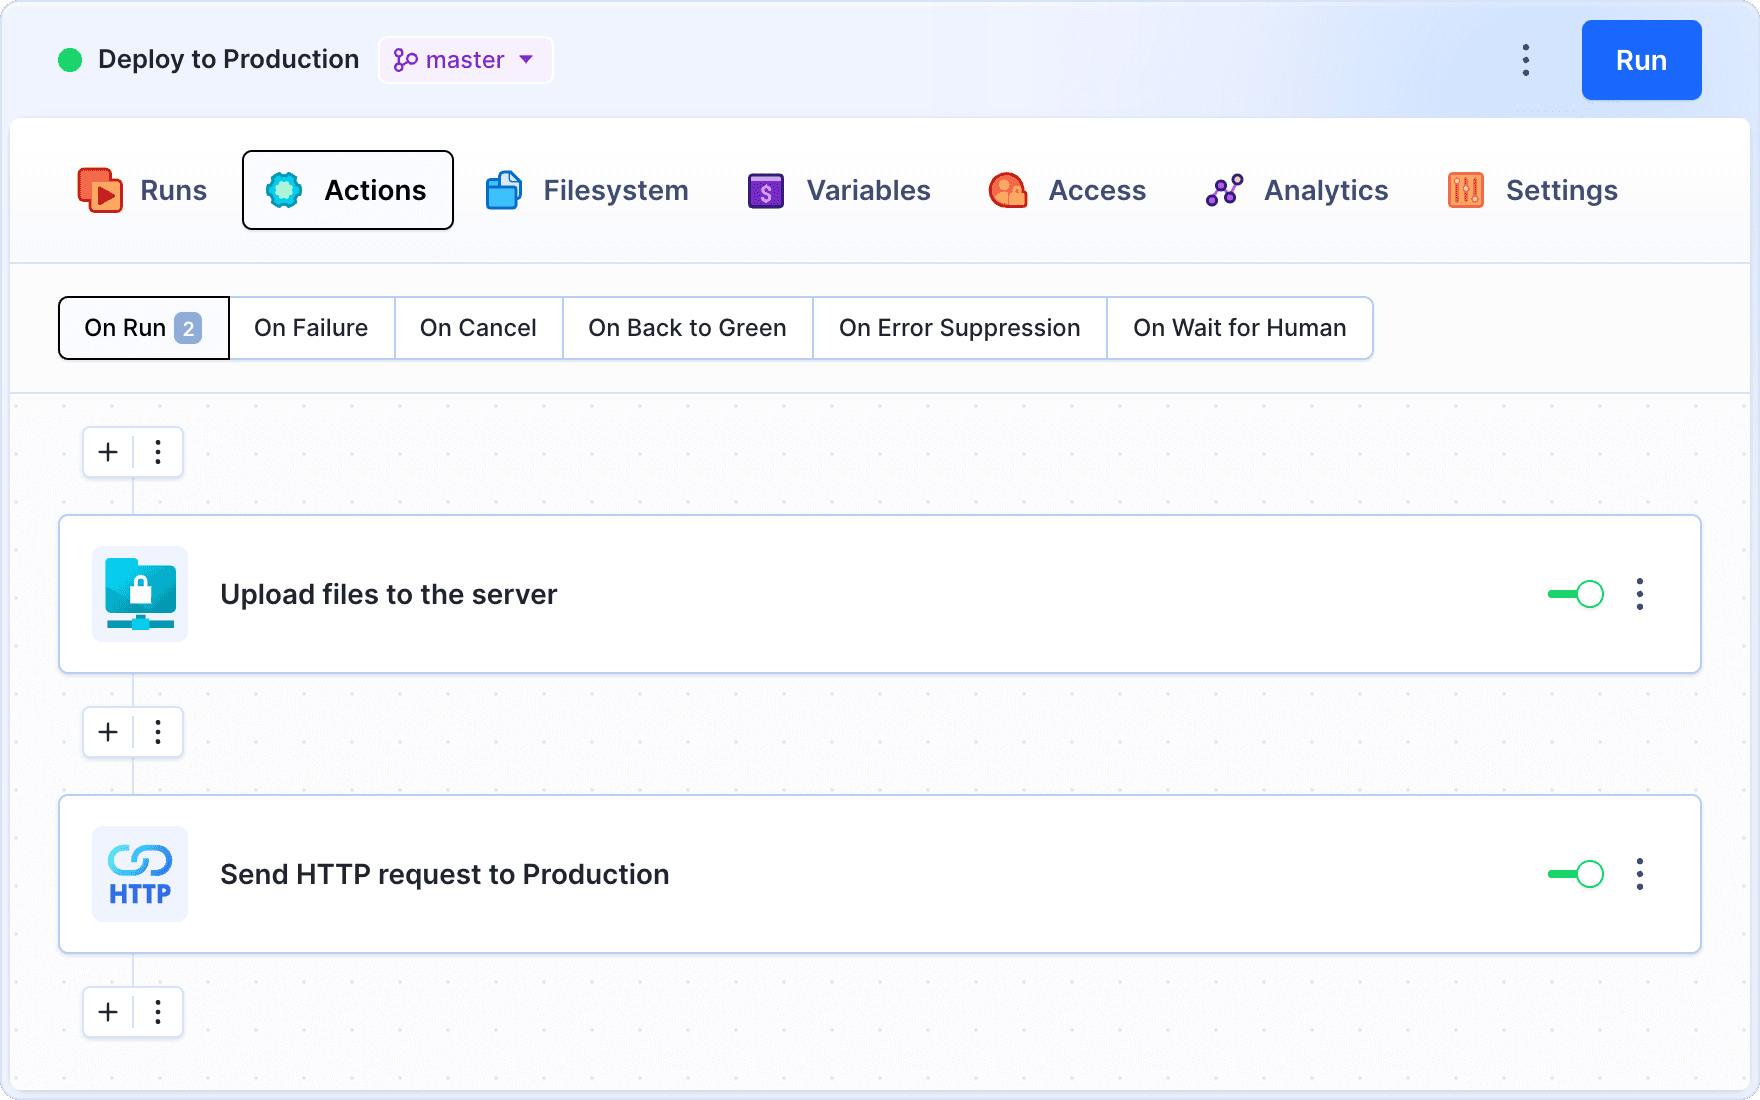Open the Settings sliders icon
Image resolution: width=1760 pixels, height=1100 pixels.
pyautogui.click(x=1465, y=190)
